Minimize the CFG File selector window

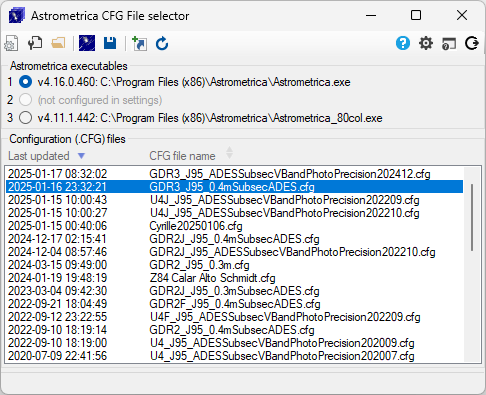pyautogui.click(x=371, y=15)
